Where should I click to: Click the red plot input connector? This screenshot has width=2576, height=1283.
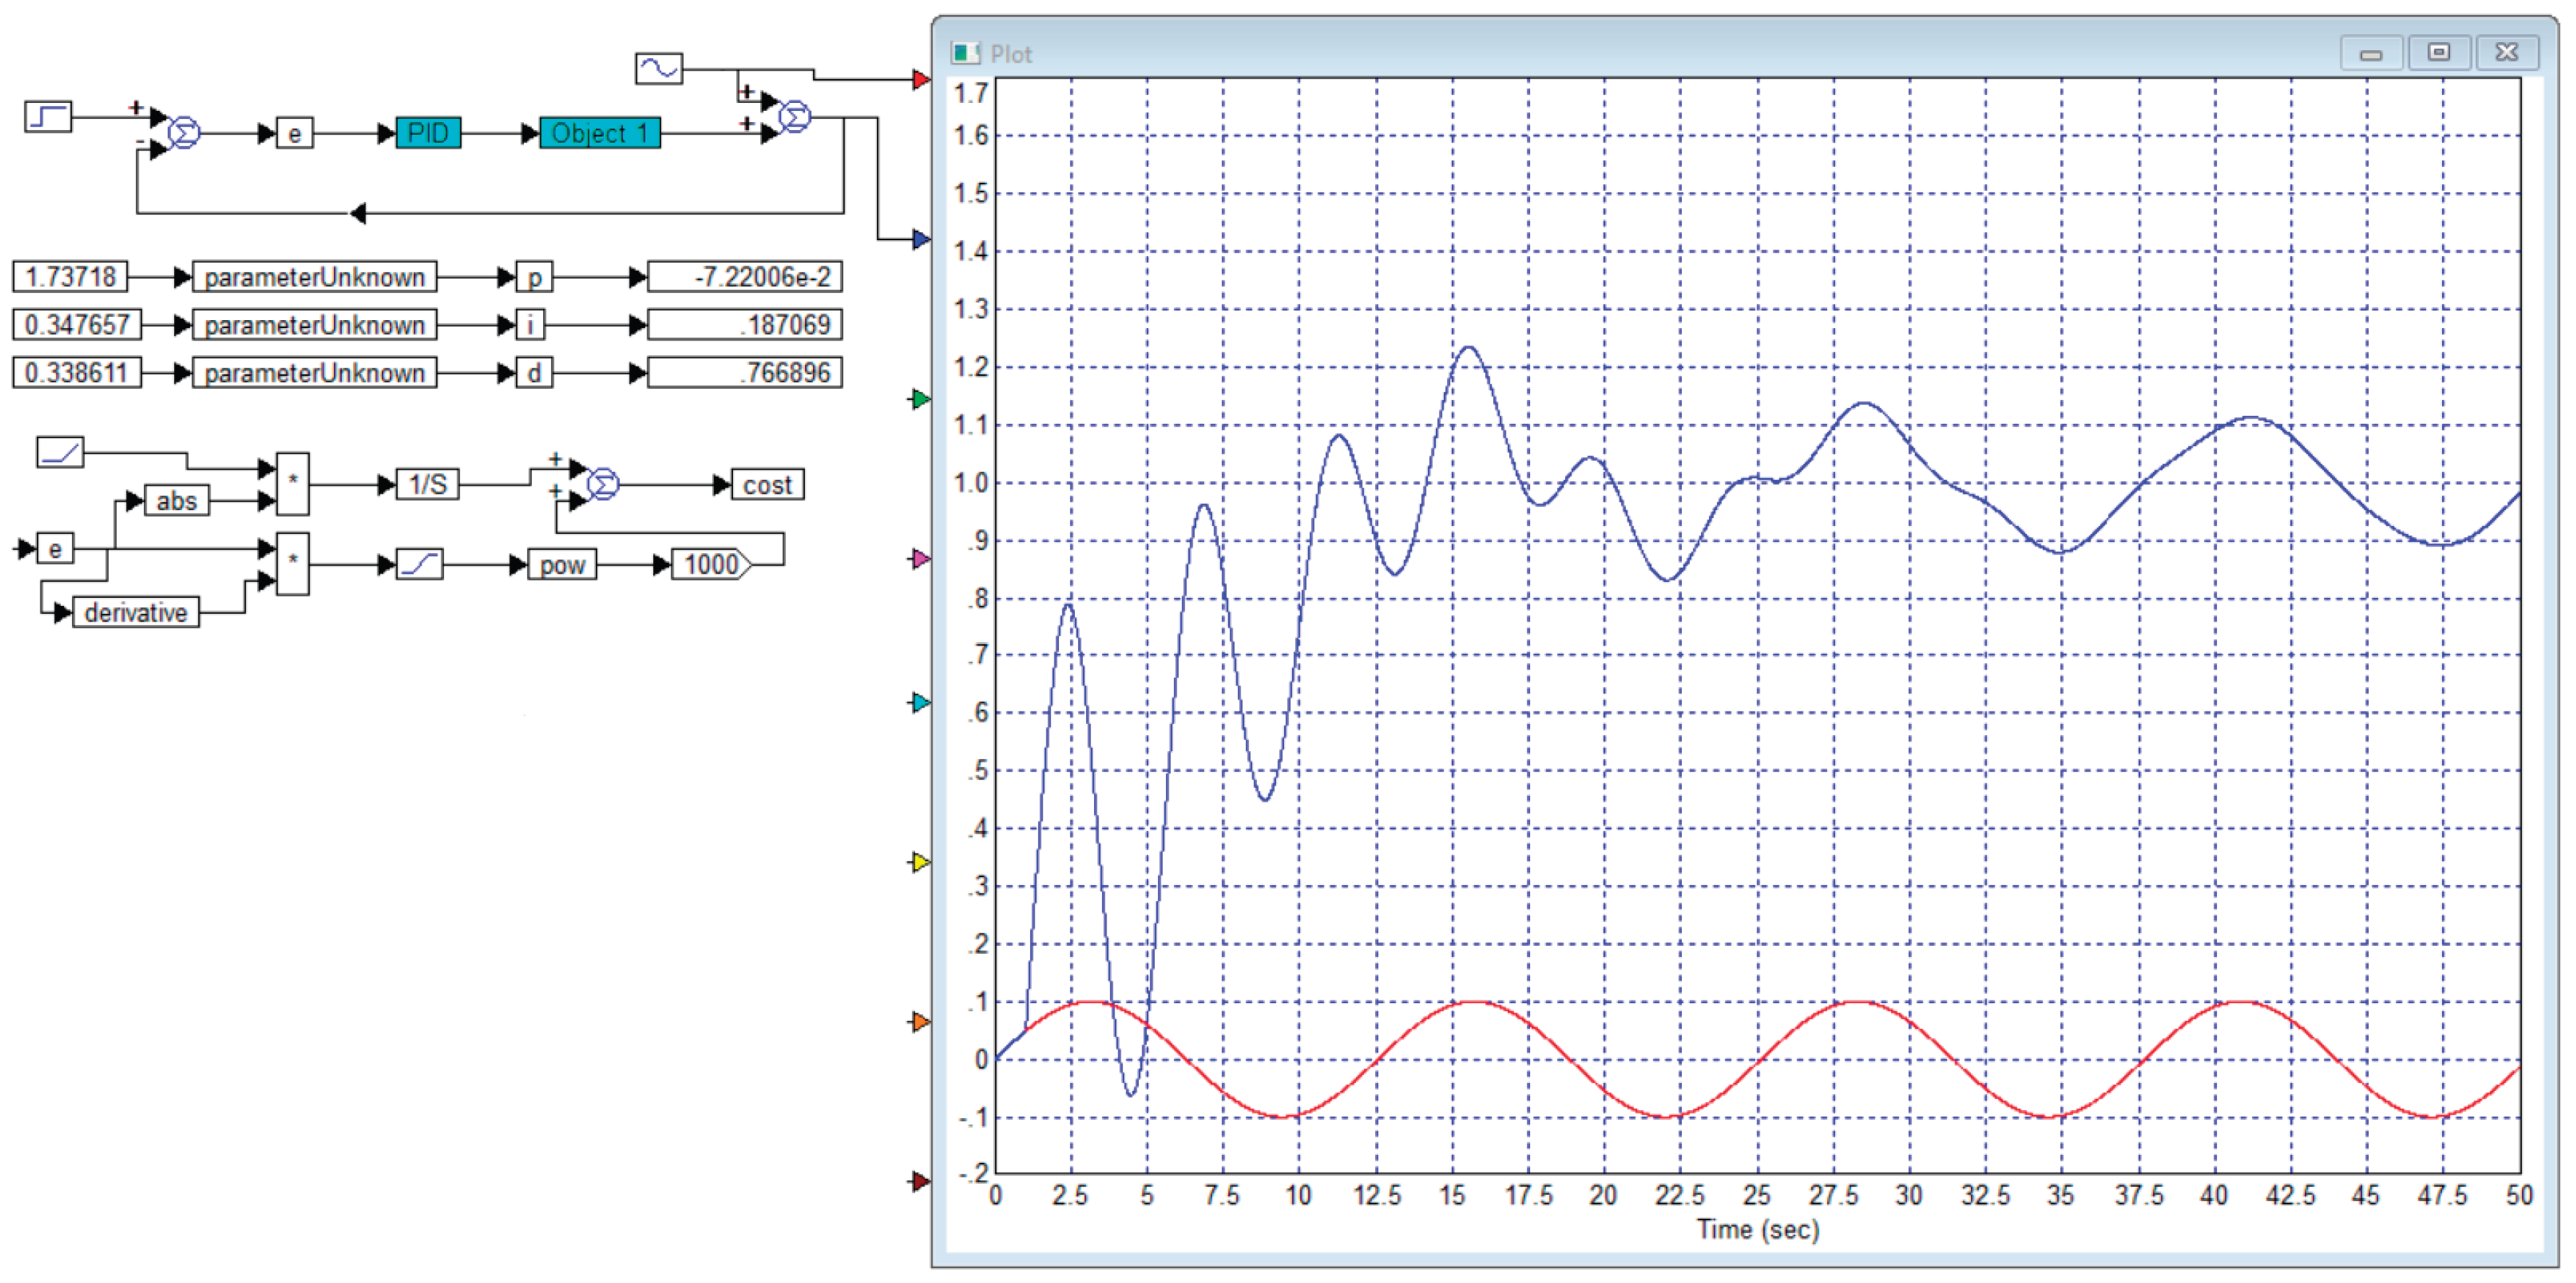(x=921, y=80)
